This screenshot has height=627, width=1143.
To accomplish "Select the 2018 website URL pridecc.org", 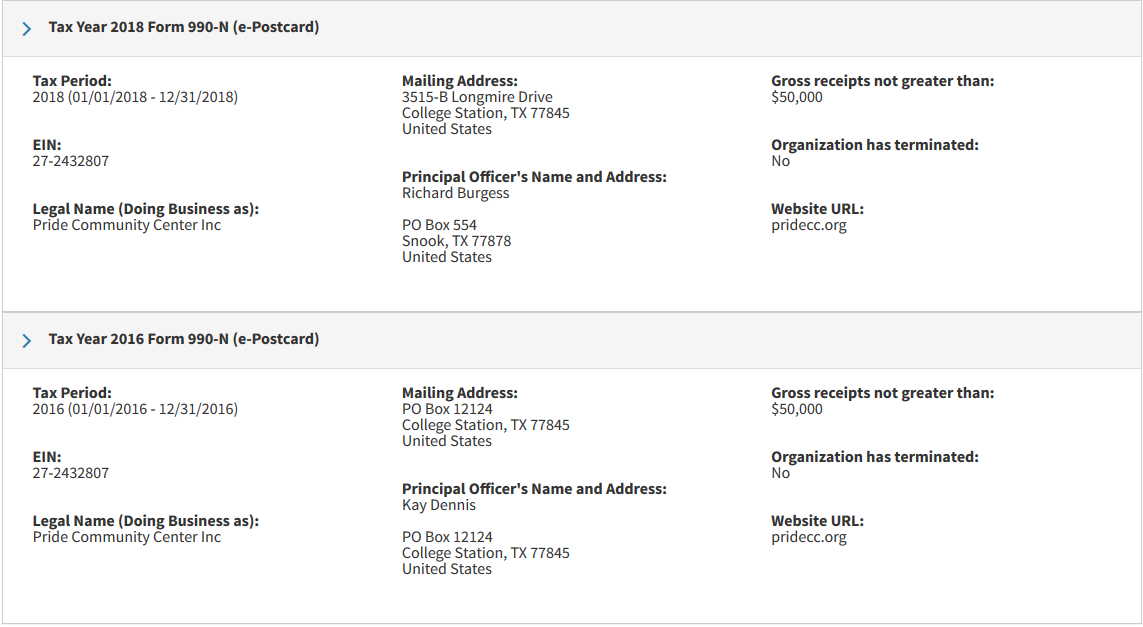I will (809, 225).
